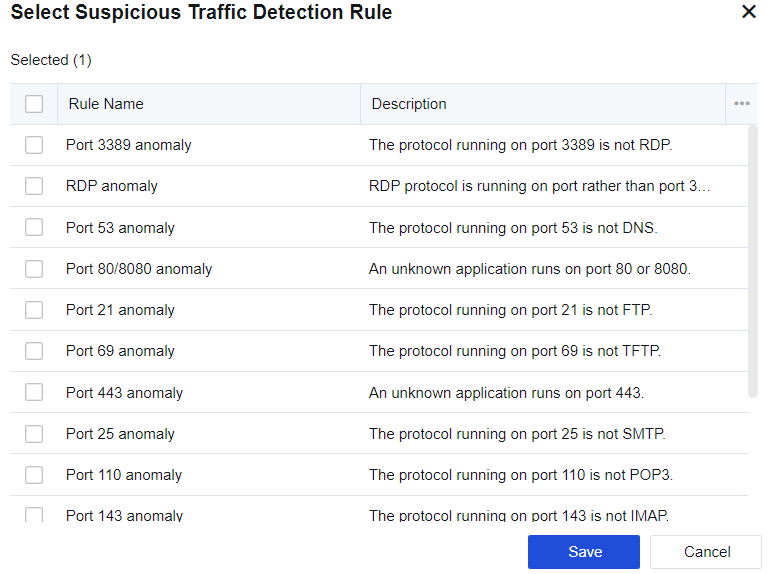Select the Port 143 anomaly checkbox

[34, 515]
